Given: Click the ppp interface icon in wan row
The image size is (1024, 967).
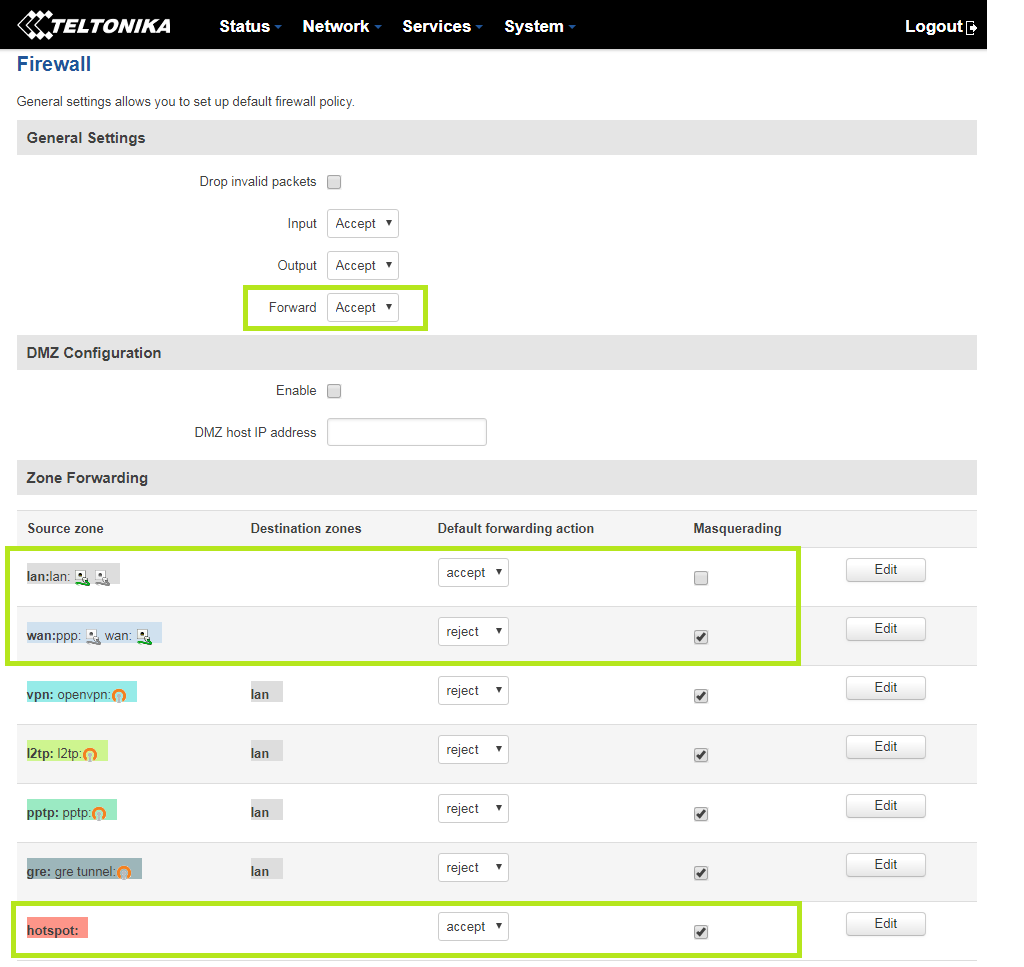Looking at the screenshot, I should (93, 636).
